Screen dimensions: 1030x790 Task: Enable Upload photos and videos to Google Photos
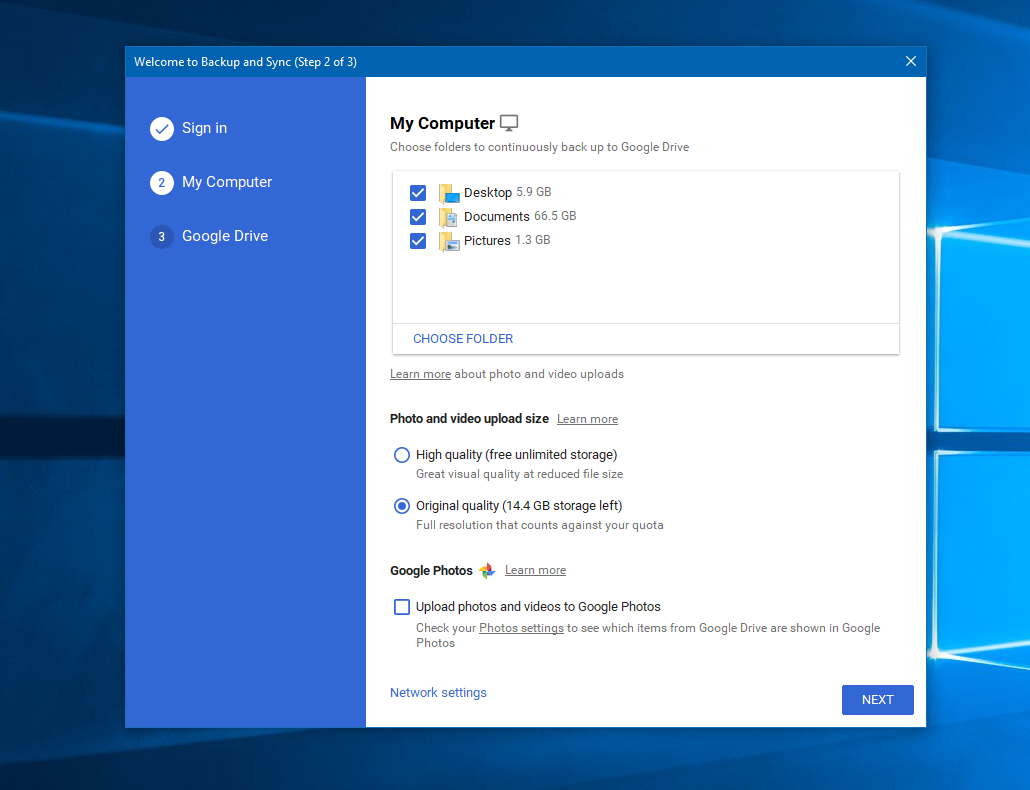[401, 607]
